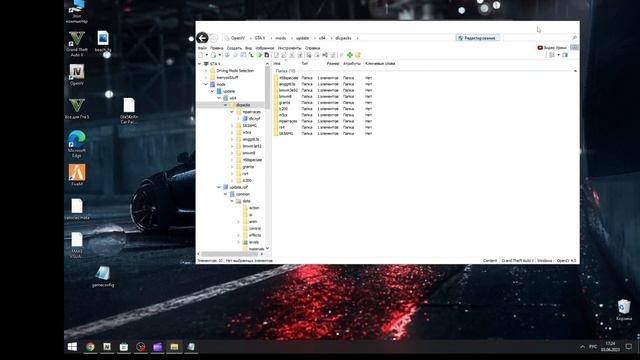Select granta row in the file list
The image size is (640, 360).
pos(323,102)
